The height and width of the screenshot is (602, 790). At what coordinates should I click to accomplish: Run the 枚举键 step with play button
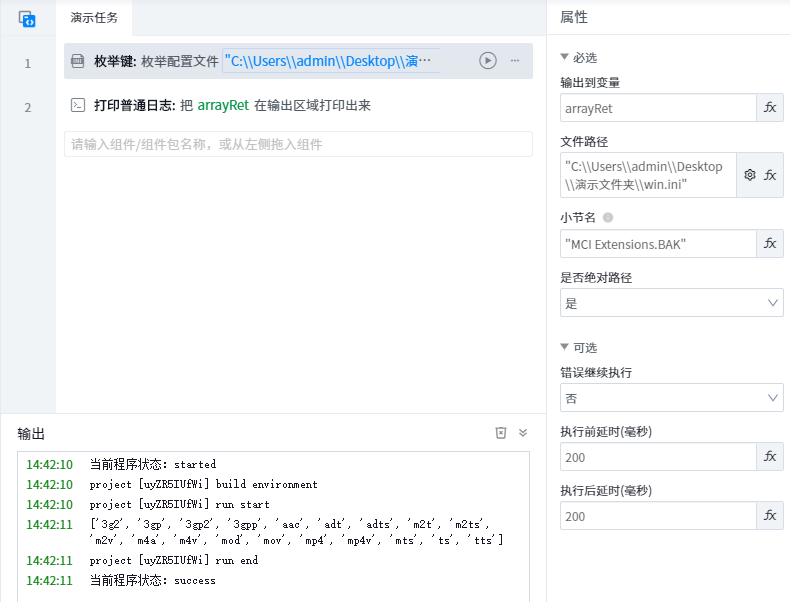click(487, 61)
